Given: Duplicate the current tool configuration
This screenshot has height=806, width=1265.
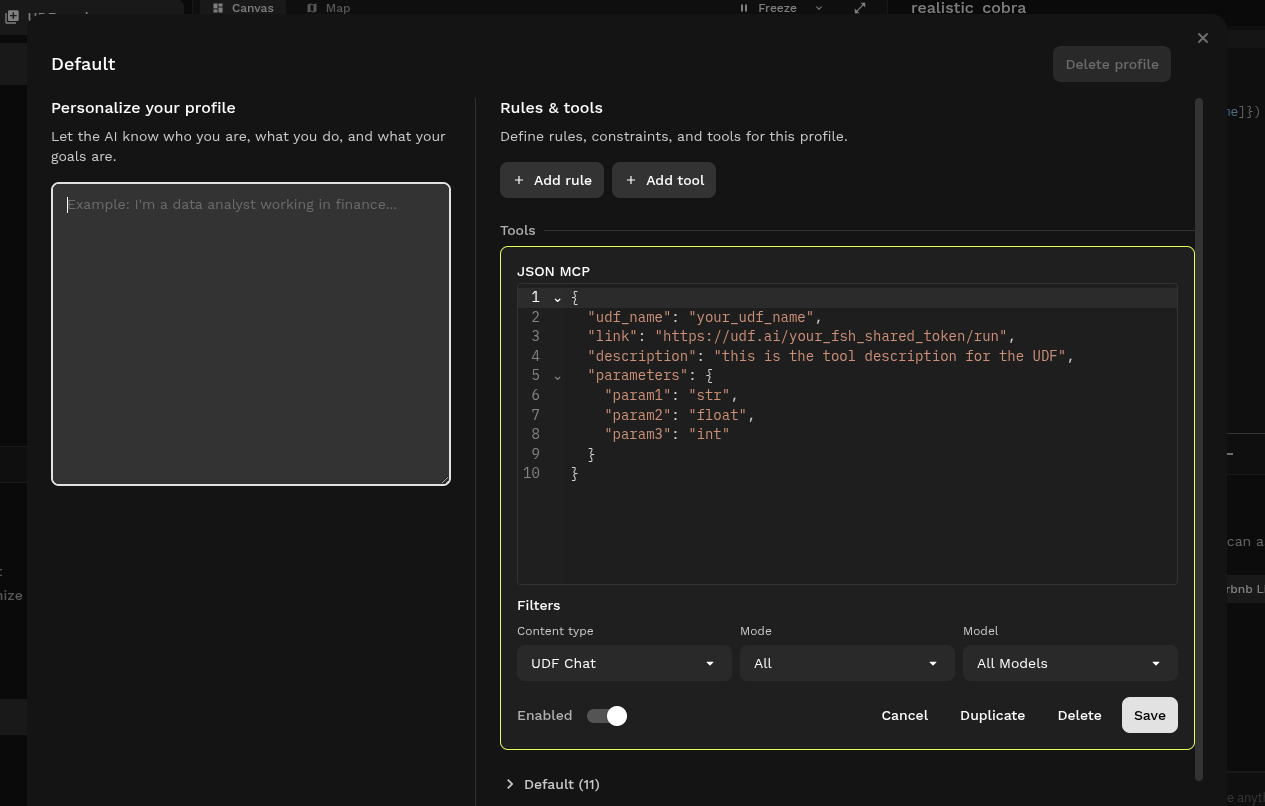Looking at the screenshot, I should (x=992, y=715).
